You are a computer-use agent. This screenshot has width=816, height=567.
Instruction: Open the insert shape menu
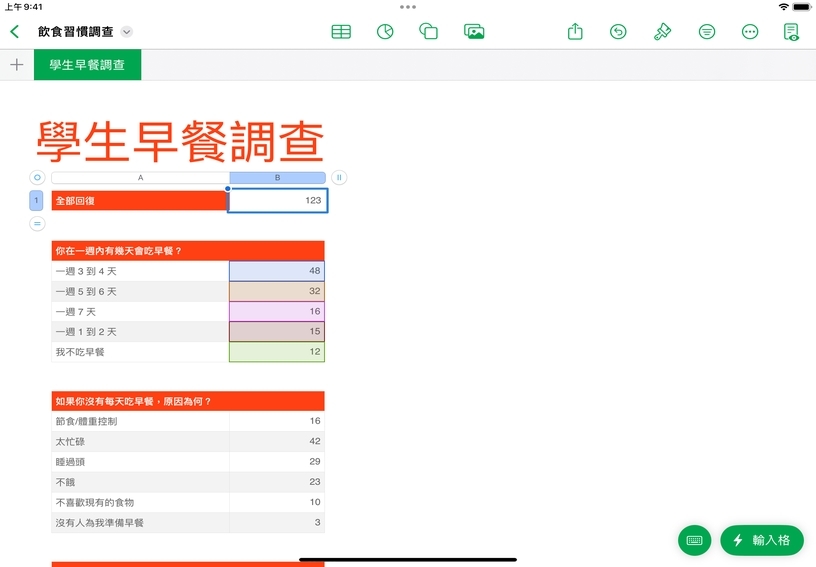point(428,32)
